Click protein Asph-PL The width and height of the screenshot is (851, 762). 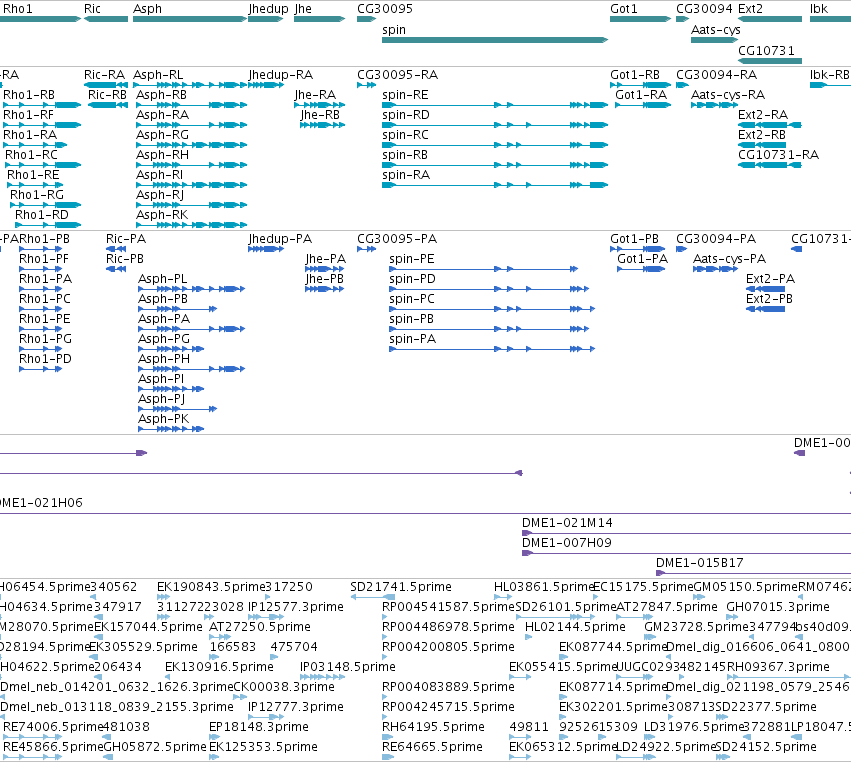162,279
